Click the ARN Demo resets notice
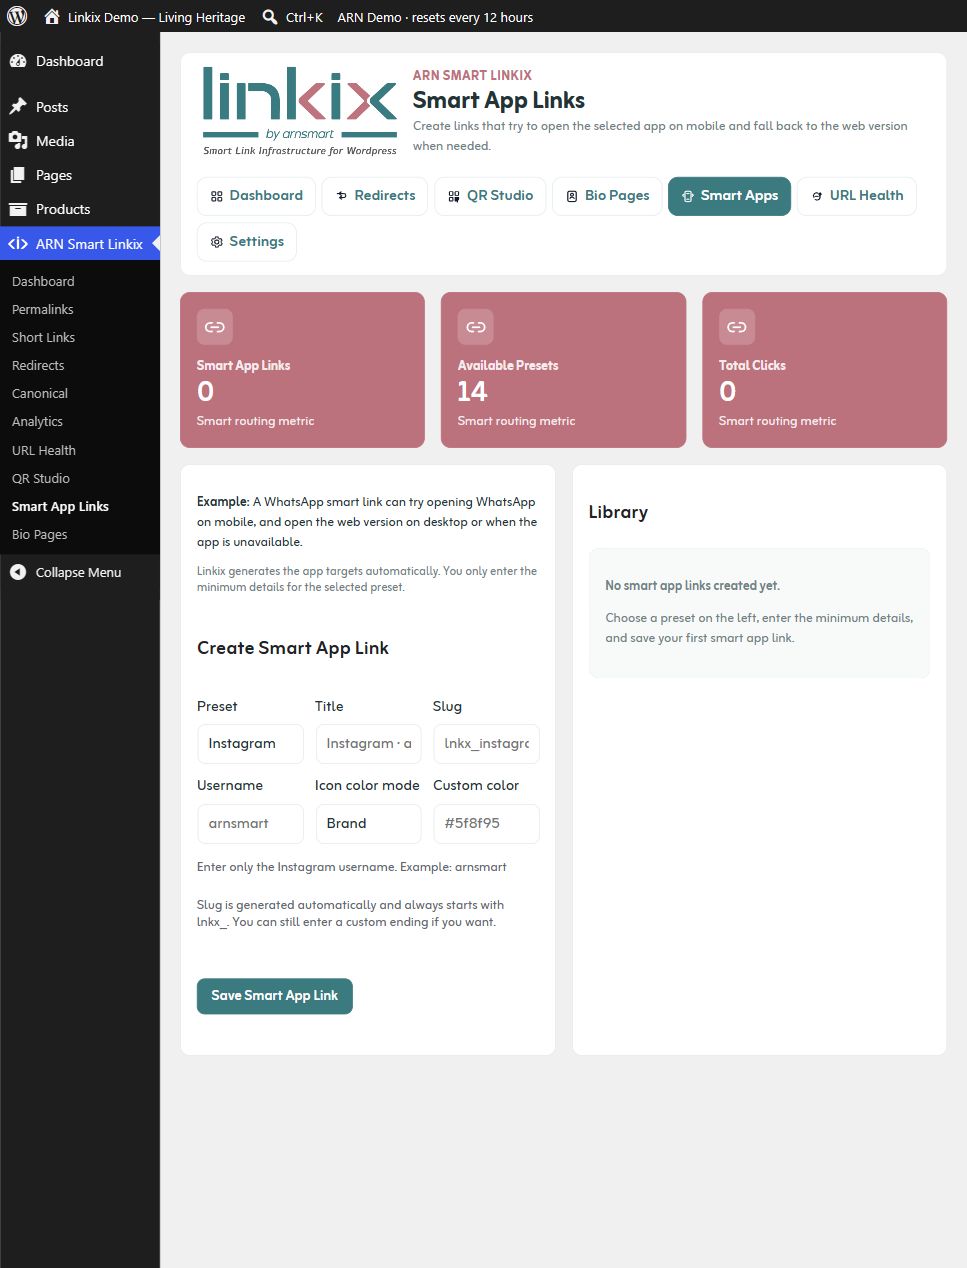 pyautogui.click(x=435, y=17)
